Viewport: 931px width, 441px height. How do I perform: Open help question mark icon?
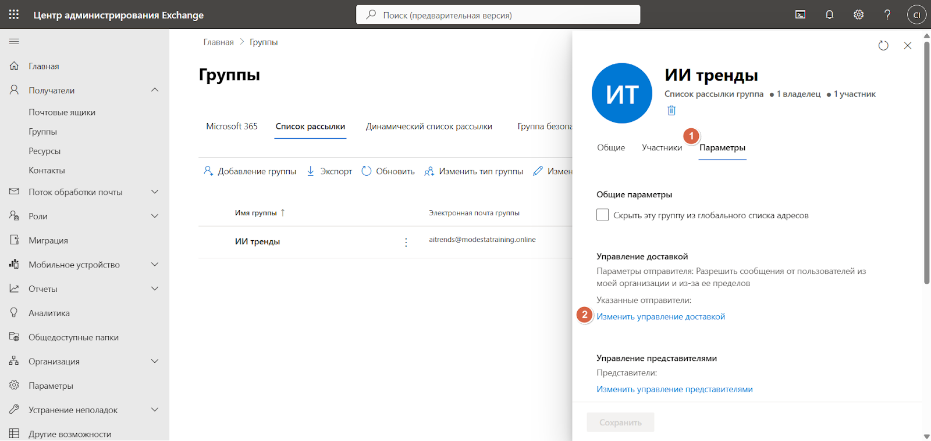coord(887,15)
